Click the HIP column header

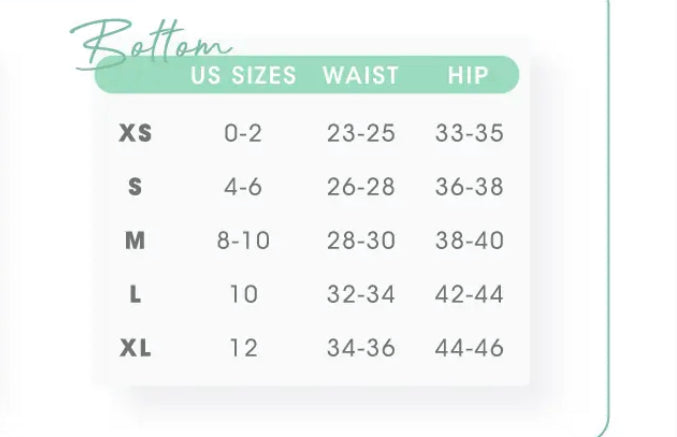point(468,76)
